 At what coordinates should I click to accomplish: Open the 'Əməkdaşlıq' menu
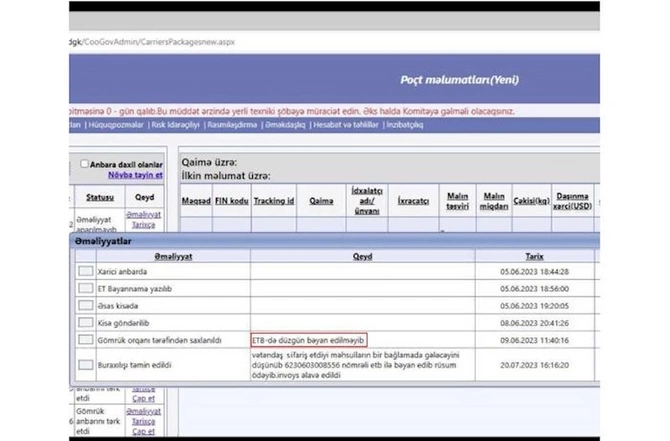(x=285, y=125)
